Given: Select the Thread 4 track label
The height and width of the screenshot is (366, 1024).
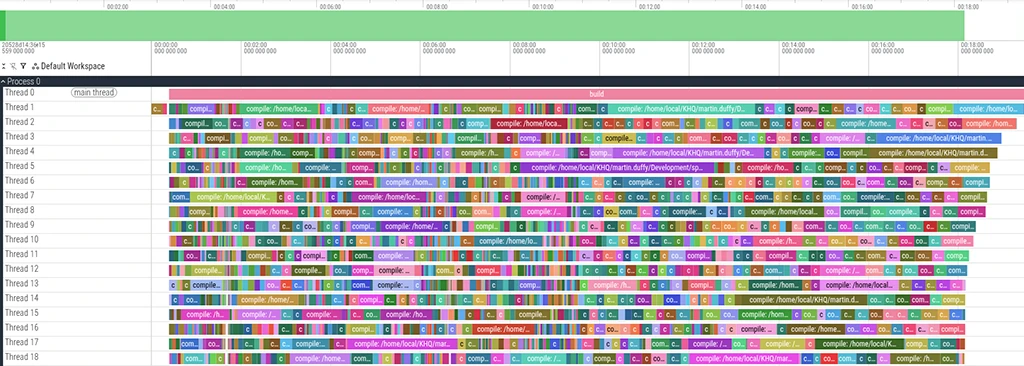Looking at the screenshot, I should (x=19, y=152).
